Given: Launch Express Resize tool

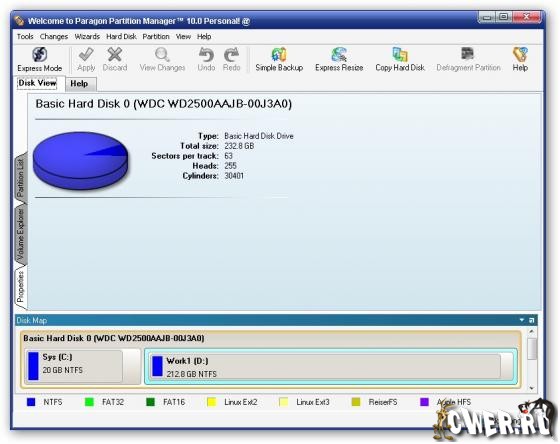Looking at the screenshot, I should pos(339,59).
